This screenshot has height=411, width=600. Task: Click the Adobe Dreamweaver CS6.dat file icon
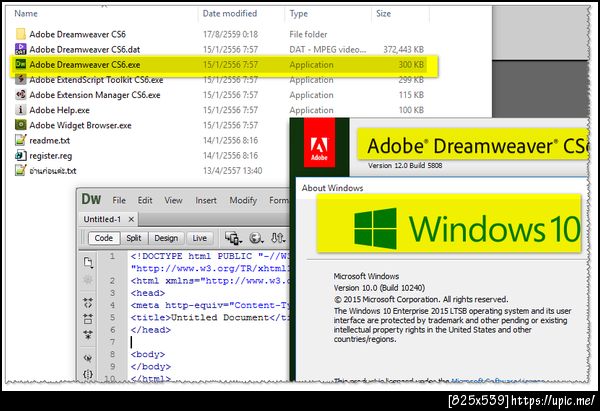coord(20,49)
